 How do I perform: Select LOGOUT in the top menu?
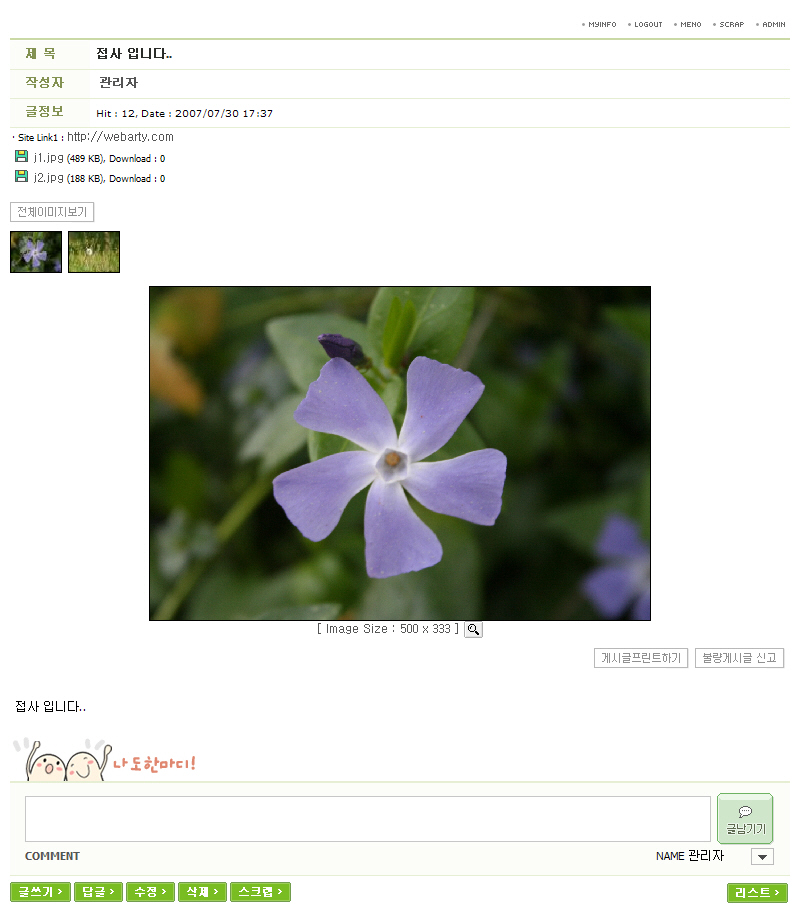click(647, 25)
